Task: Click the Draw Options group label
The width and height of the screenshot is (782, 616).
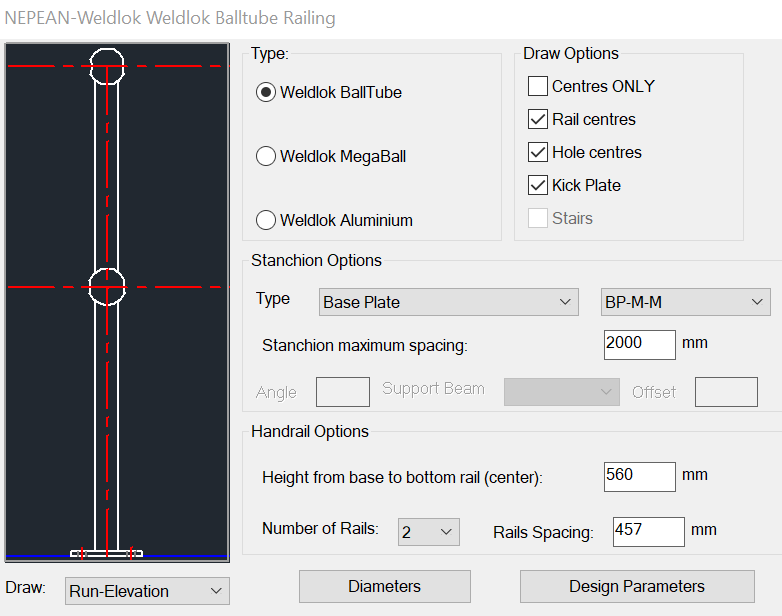Action: tap(571, 53)
